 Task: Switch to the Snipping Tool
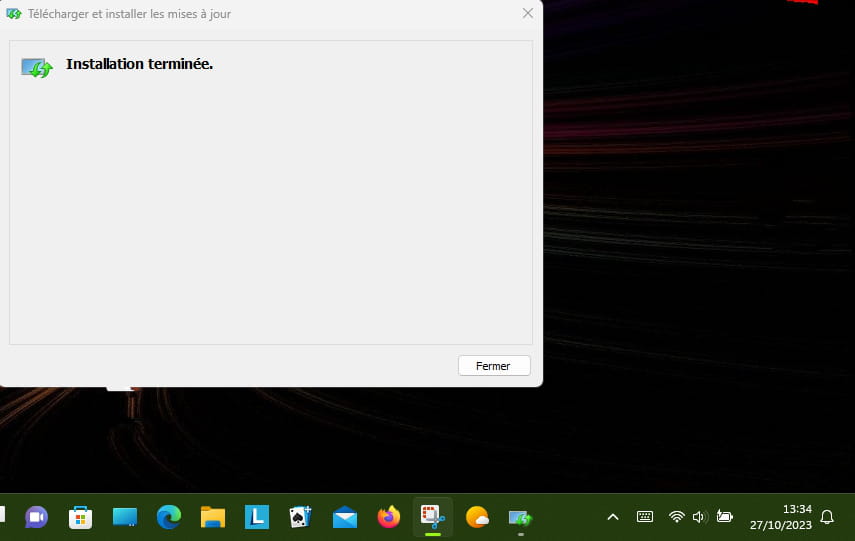tap(432, 517)
